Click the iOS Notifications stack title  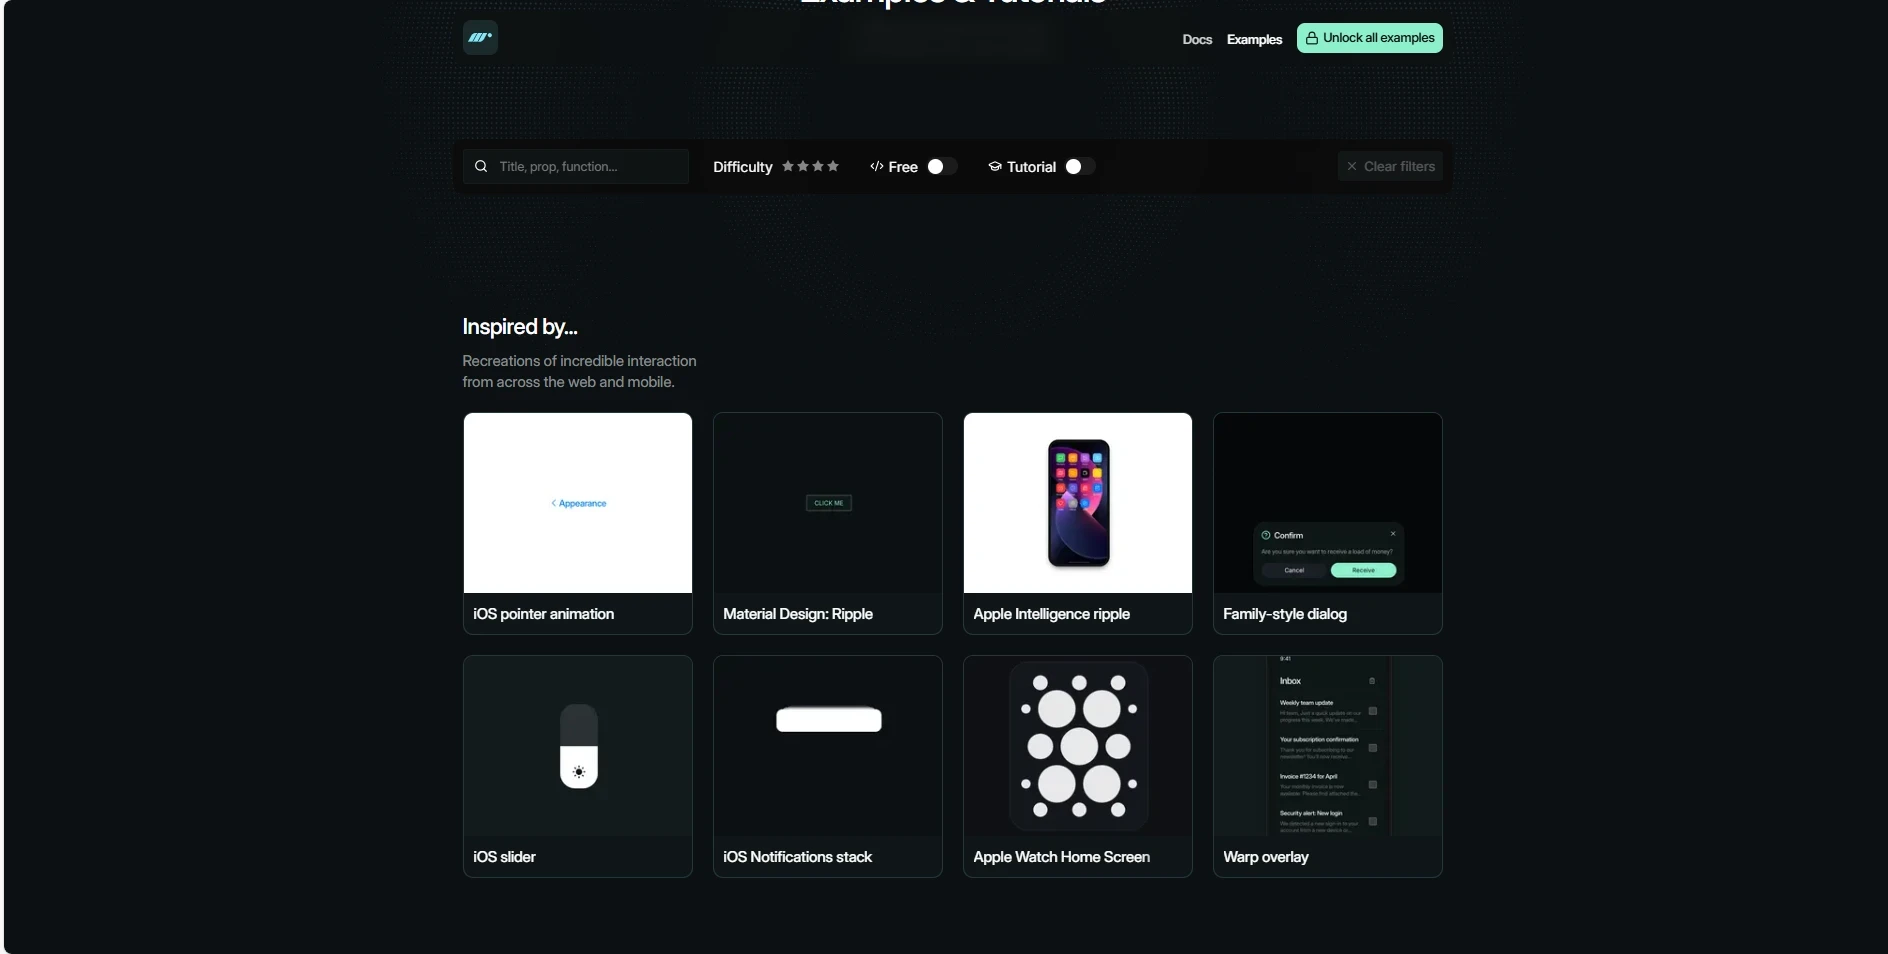pos(798,857)
